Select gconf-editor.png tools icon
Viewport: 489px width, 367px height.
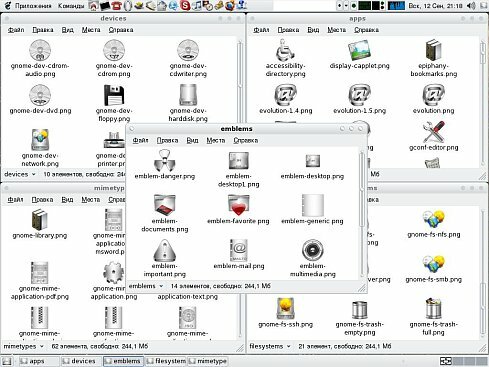coord(433,132)
